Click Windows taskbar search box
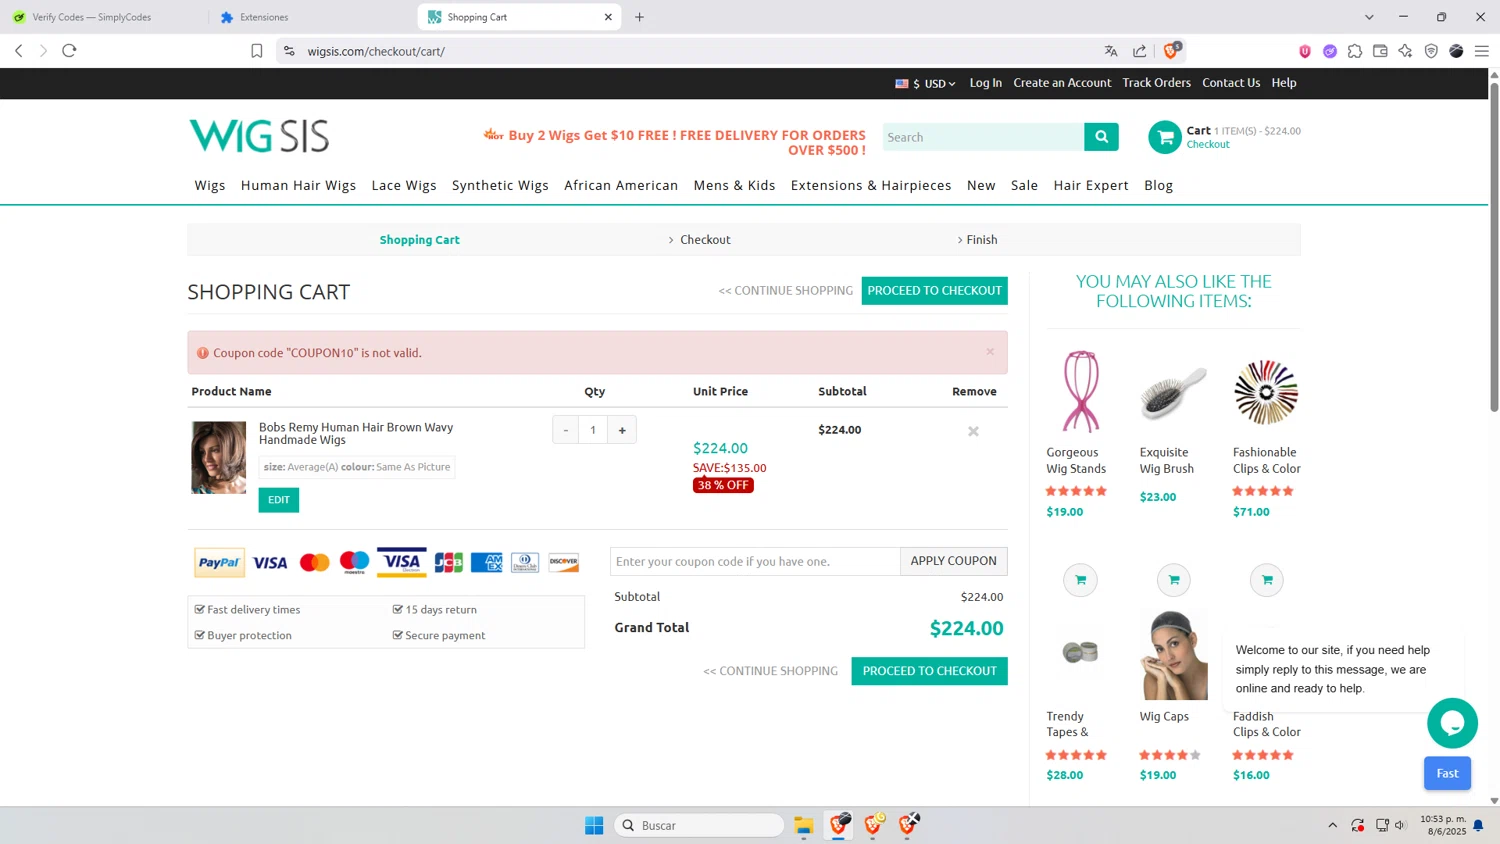 pyautogui.click(x=699, y=825)
